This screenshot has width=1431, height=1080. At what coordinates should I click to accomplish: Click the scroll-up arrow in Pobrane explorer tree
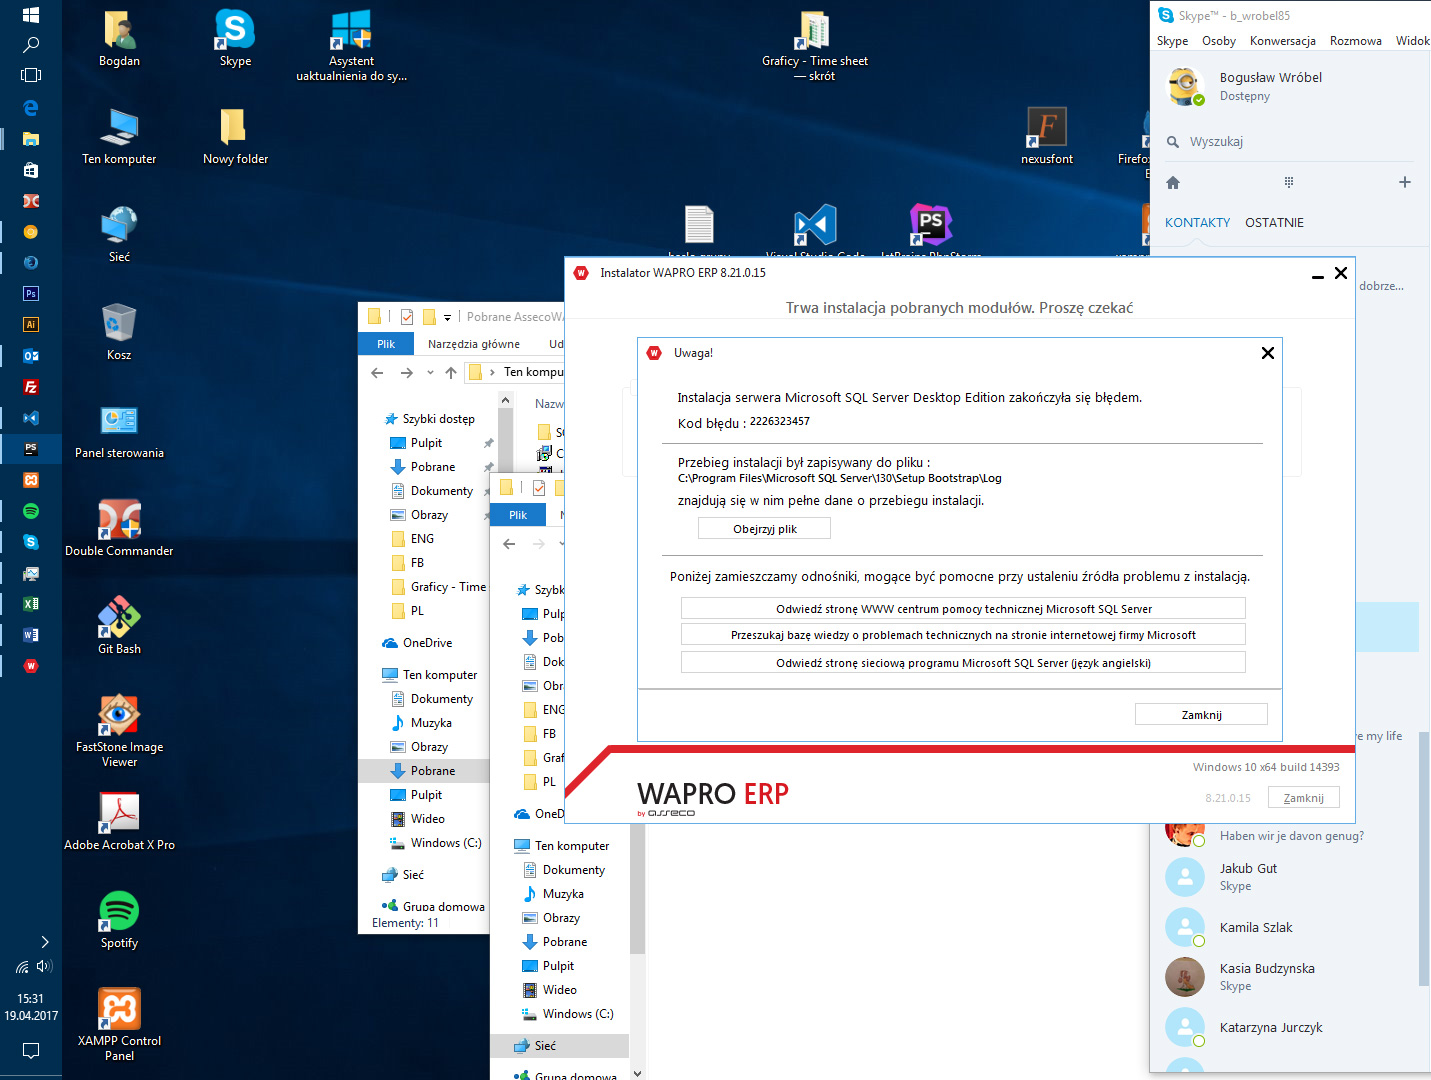point(506,400)
